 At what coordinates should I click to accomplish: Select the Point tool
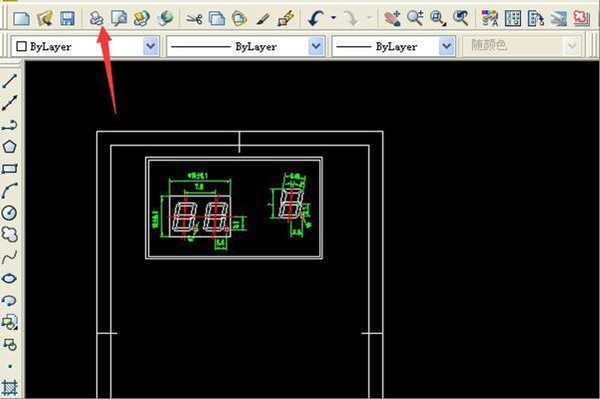click(10, 366)
